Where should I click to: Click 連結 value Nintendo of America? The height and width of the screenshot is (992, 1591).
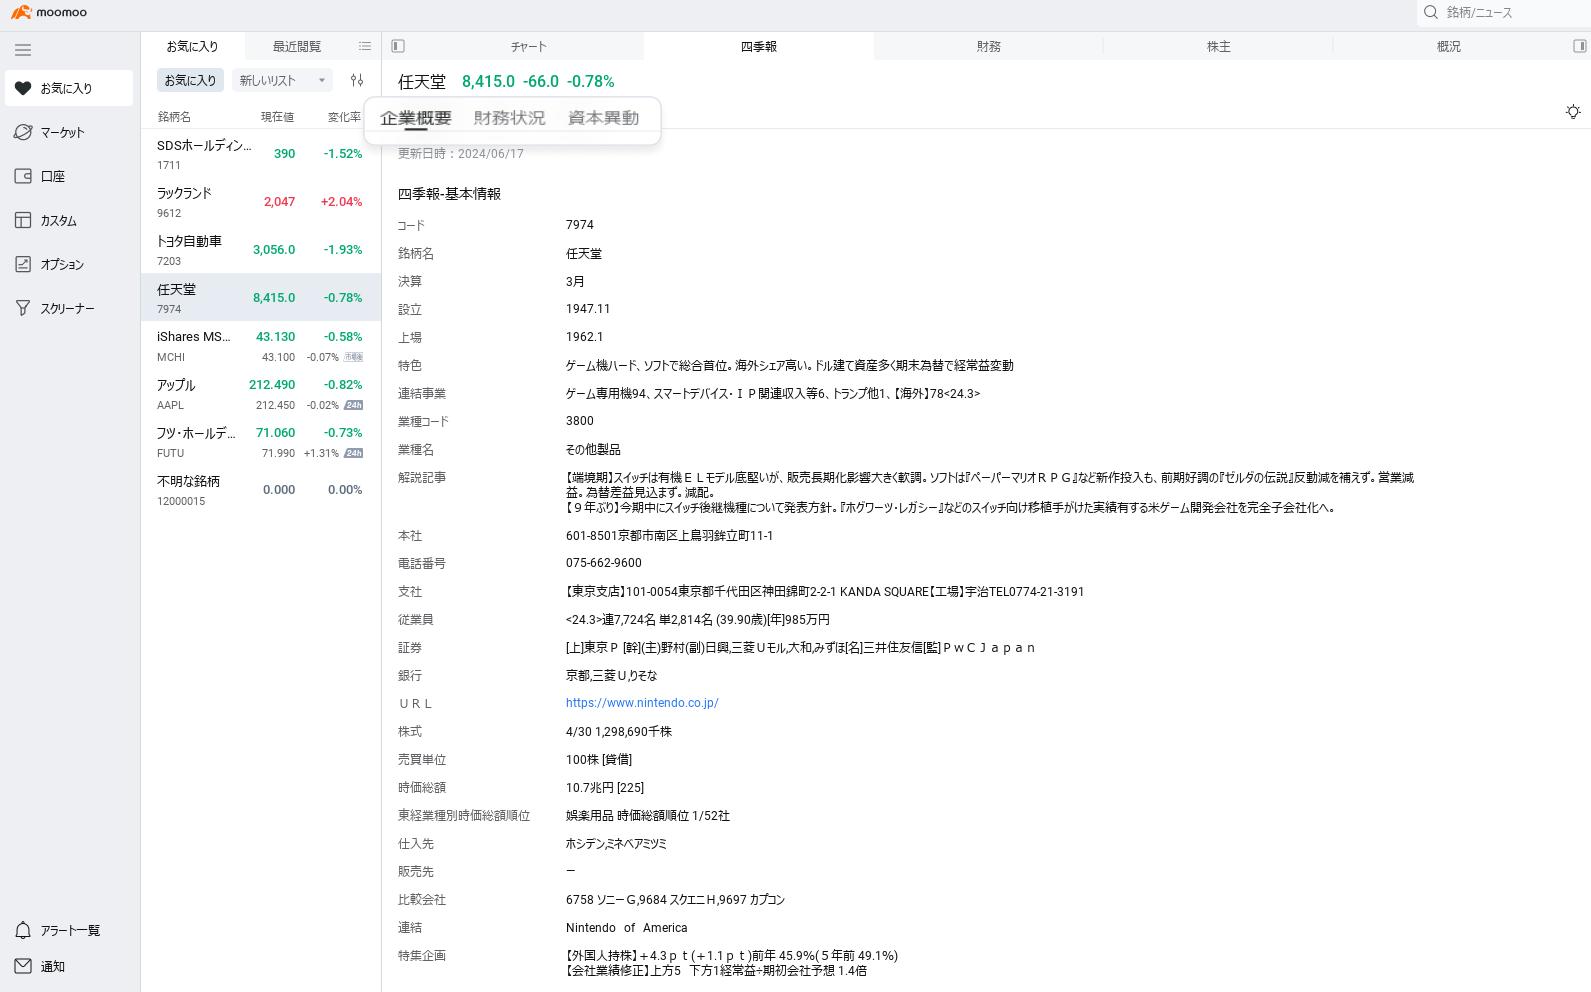(x=626, y=927)
